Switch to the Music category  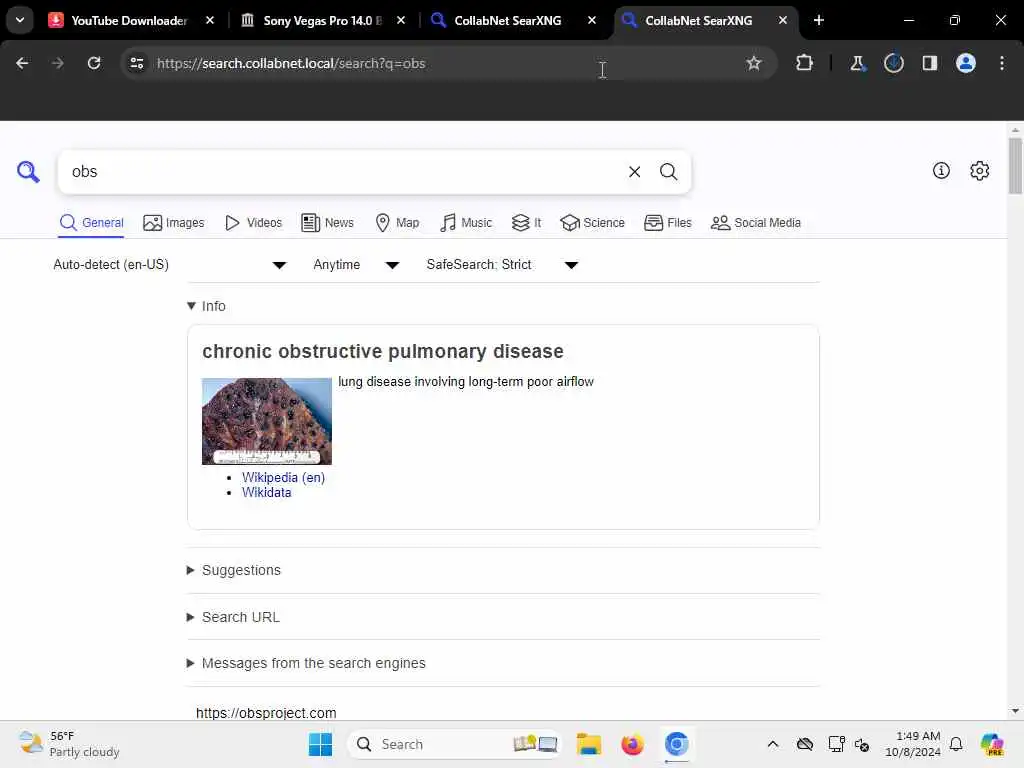[x=466, y=223]
